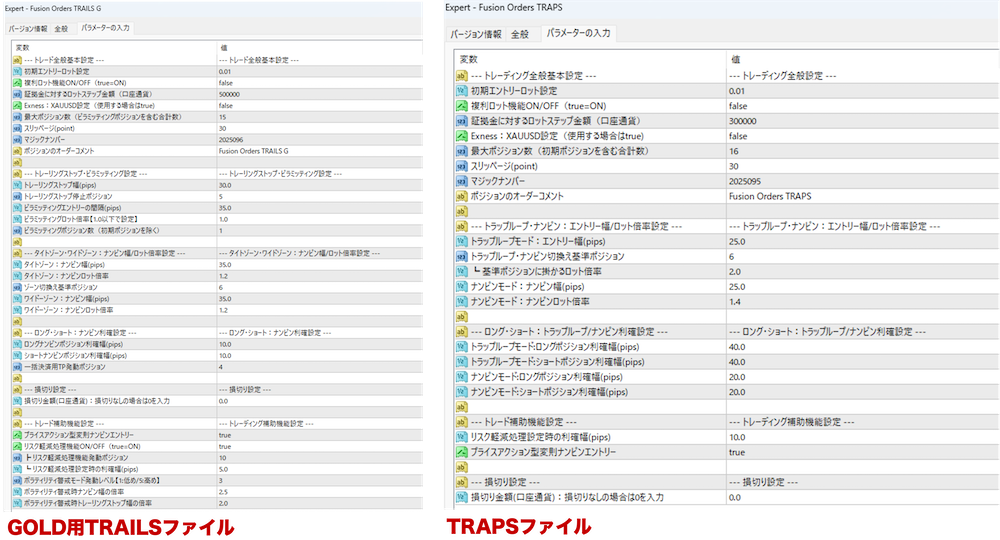Click icon beside マジックナンバー in TRAILS G window
This screenshot has height=540, width=1000.
(17, 140)
